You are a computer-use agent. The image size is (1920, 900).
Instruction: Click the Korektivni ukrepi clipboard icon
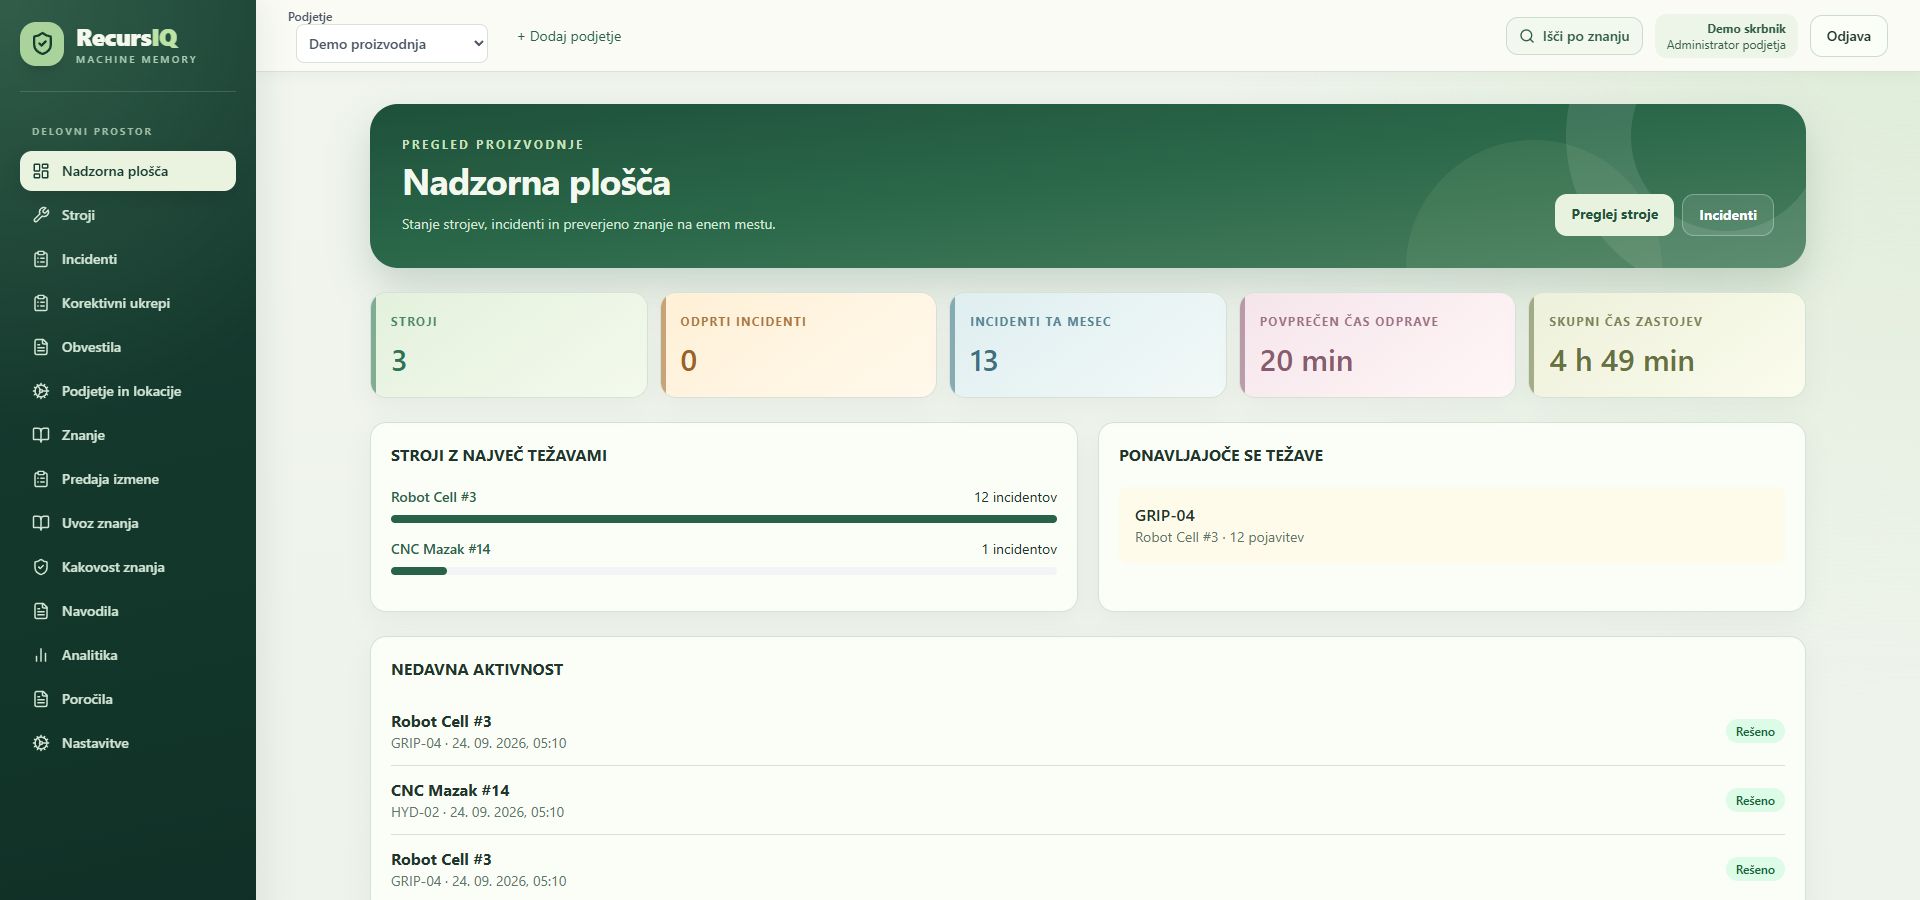point(41,303)
